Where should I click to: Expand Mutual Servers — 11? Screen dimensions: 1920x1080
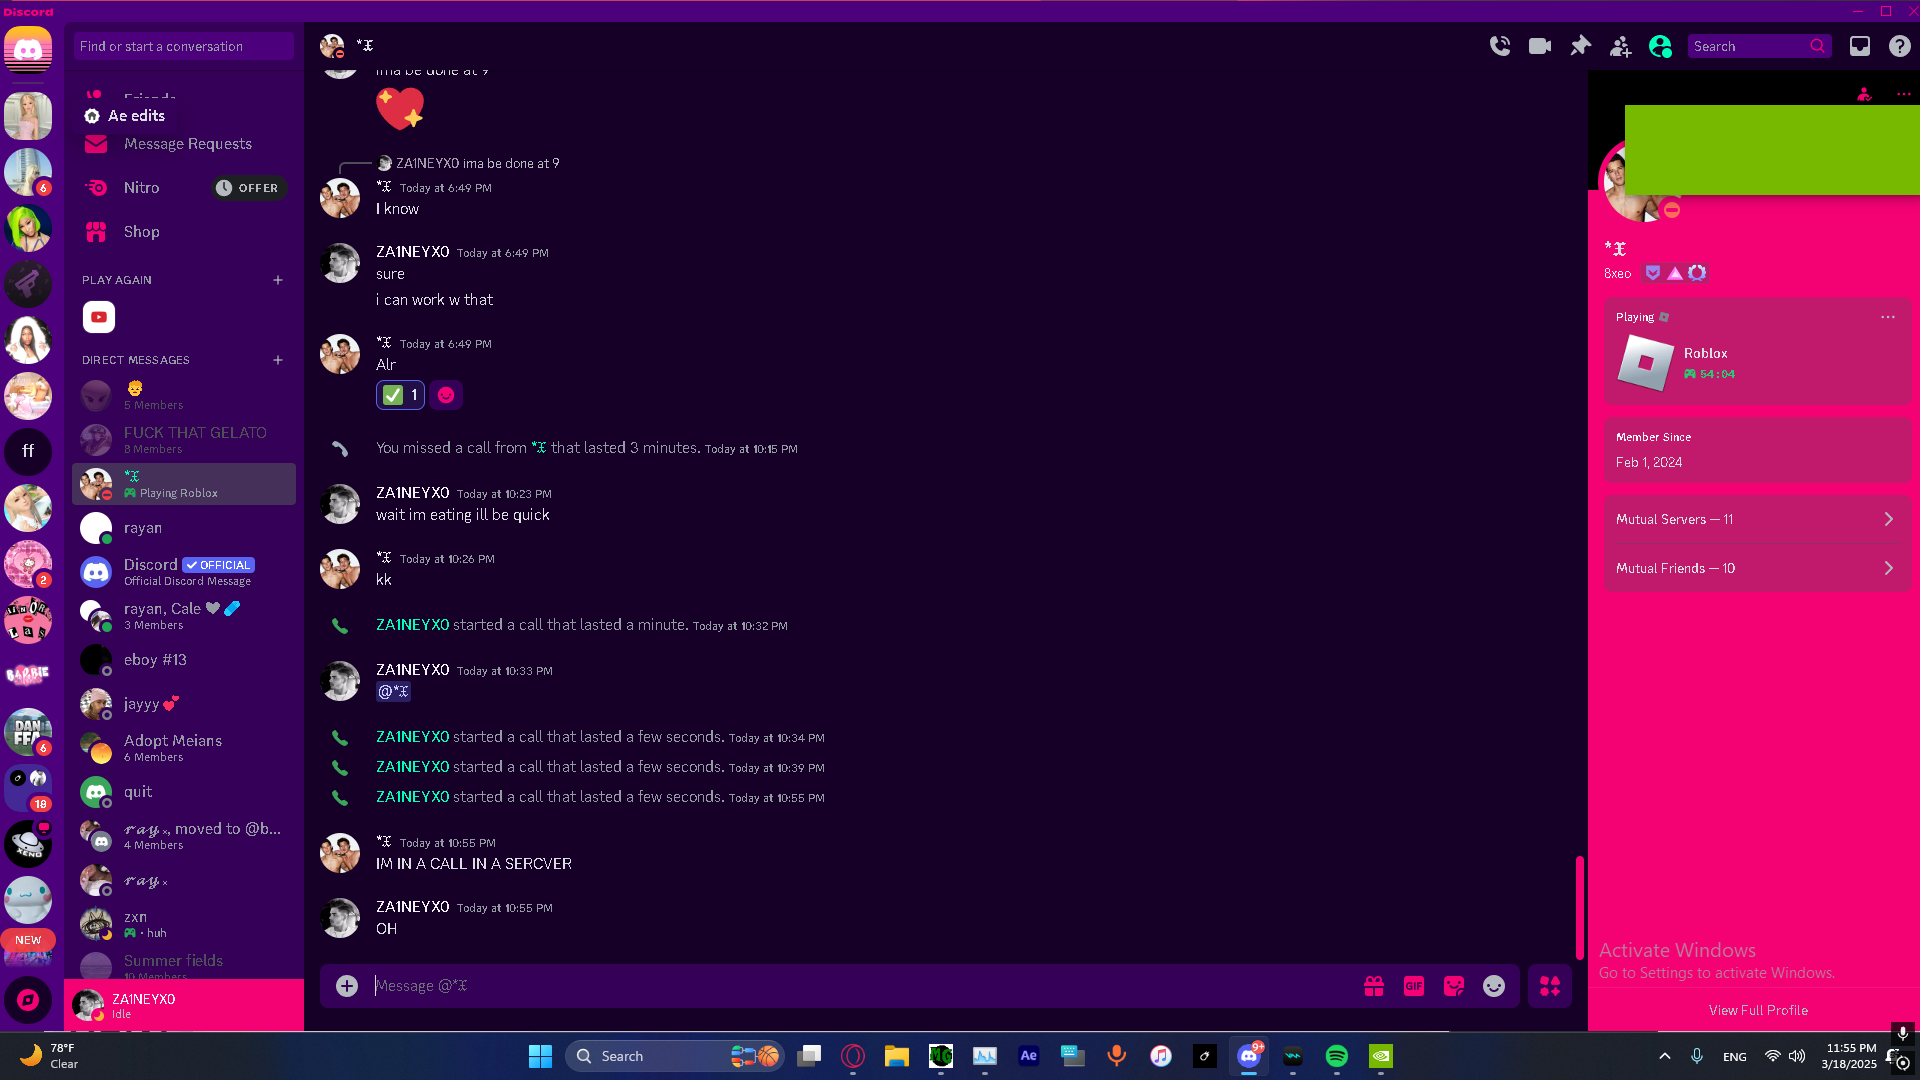click(1757, 519)
